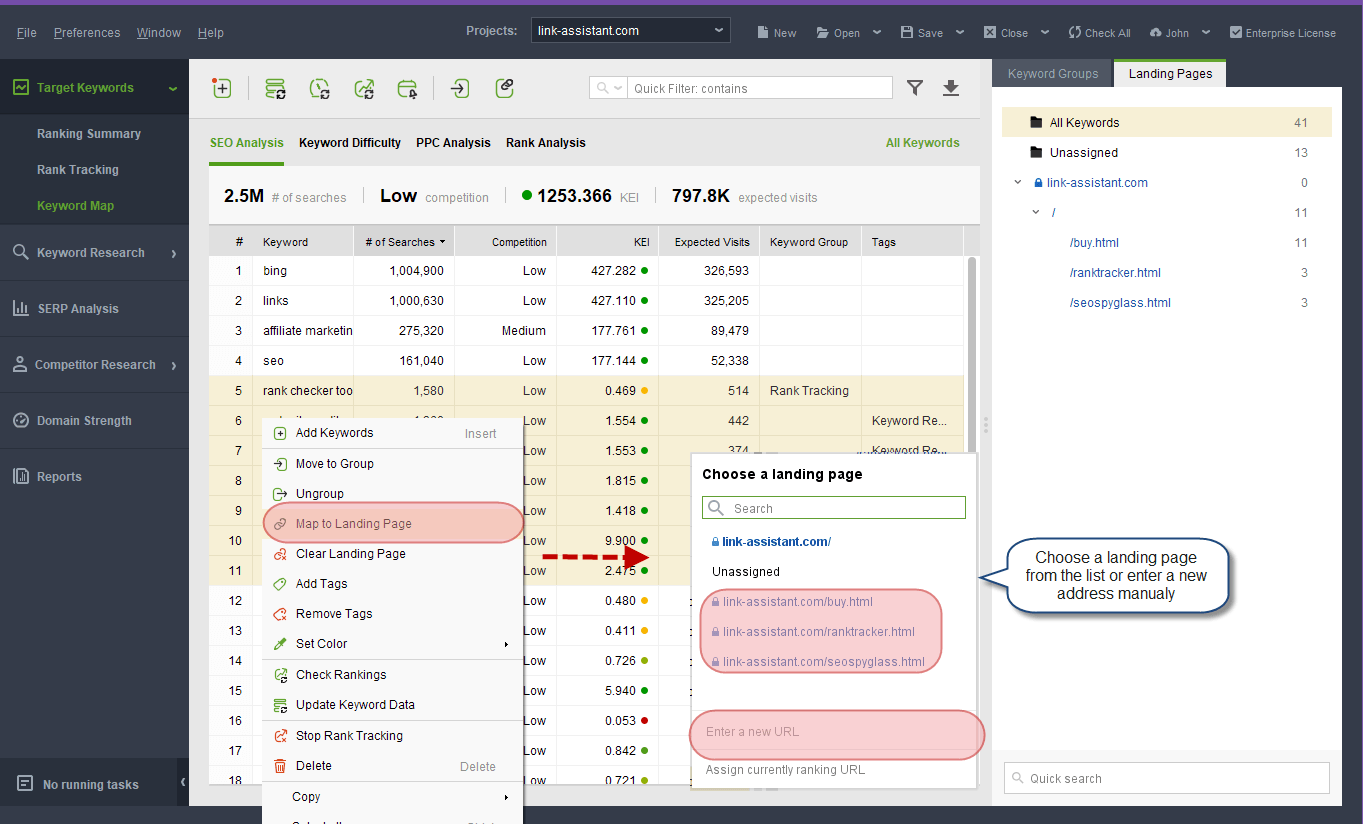
Task: Click the Map to Landing Page link toolbar icon
Action: point(505,88)
